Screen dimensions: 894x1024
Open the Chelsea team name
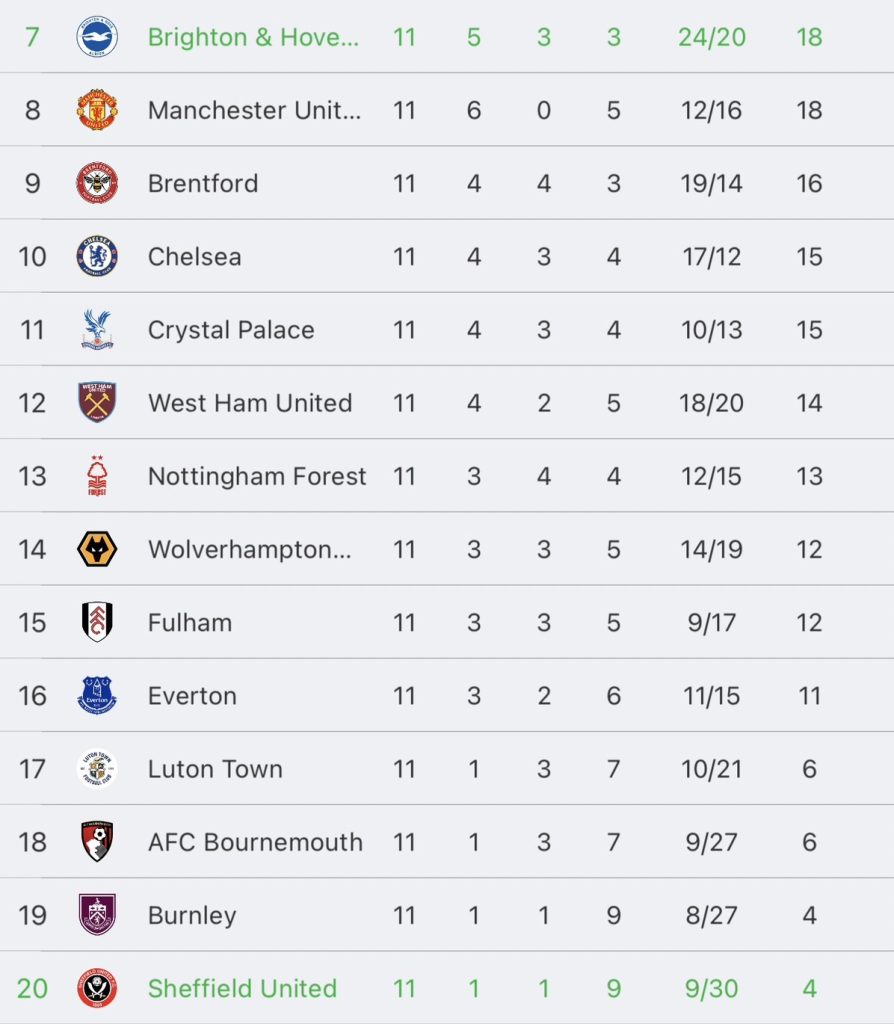(x=195, y=257)
